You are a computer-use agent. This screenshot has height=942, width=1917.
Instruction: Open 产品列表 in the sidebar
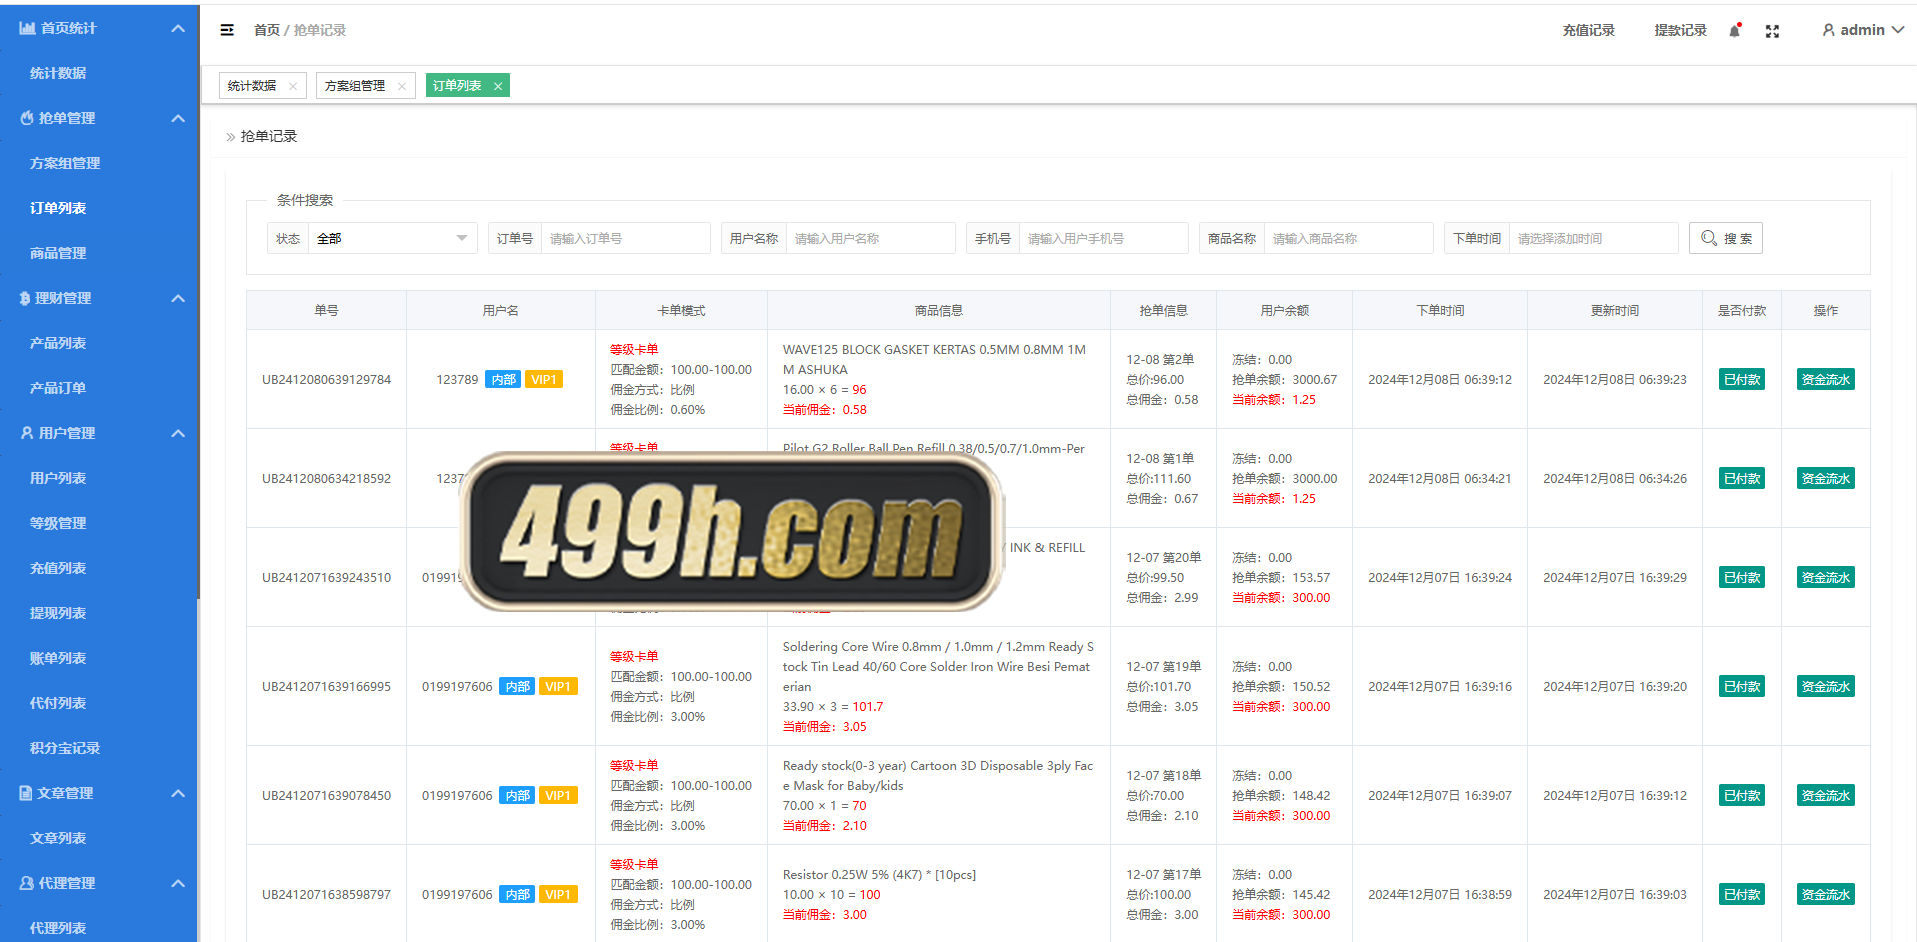pos(58,343)
